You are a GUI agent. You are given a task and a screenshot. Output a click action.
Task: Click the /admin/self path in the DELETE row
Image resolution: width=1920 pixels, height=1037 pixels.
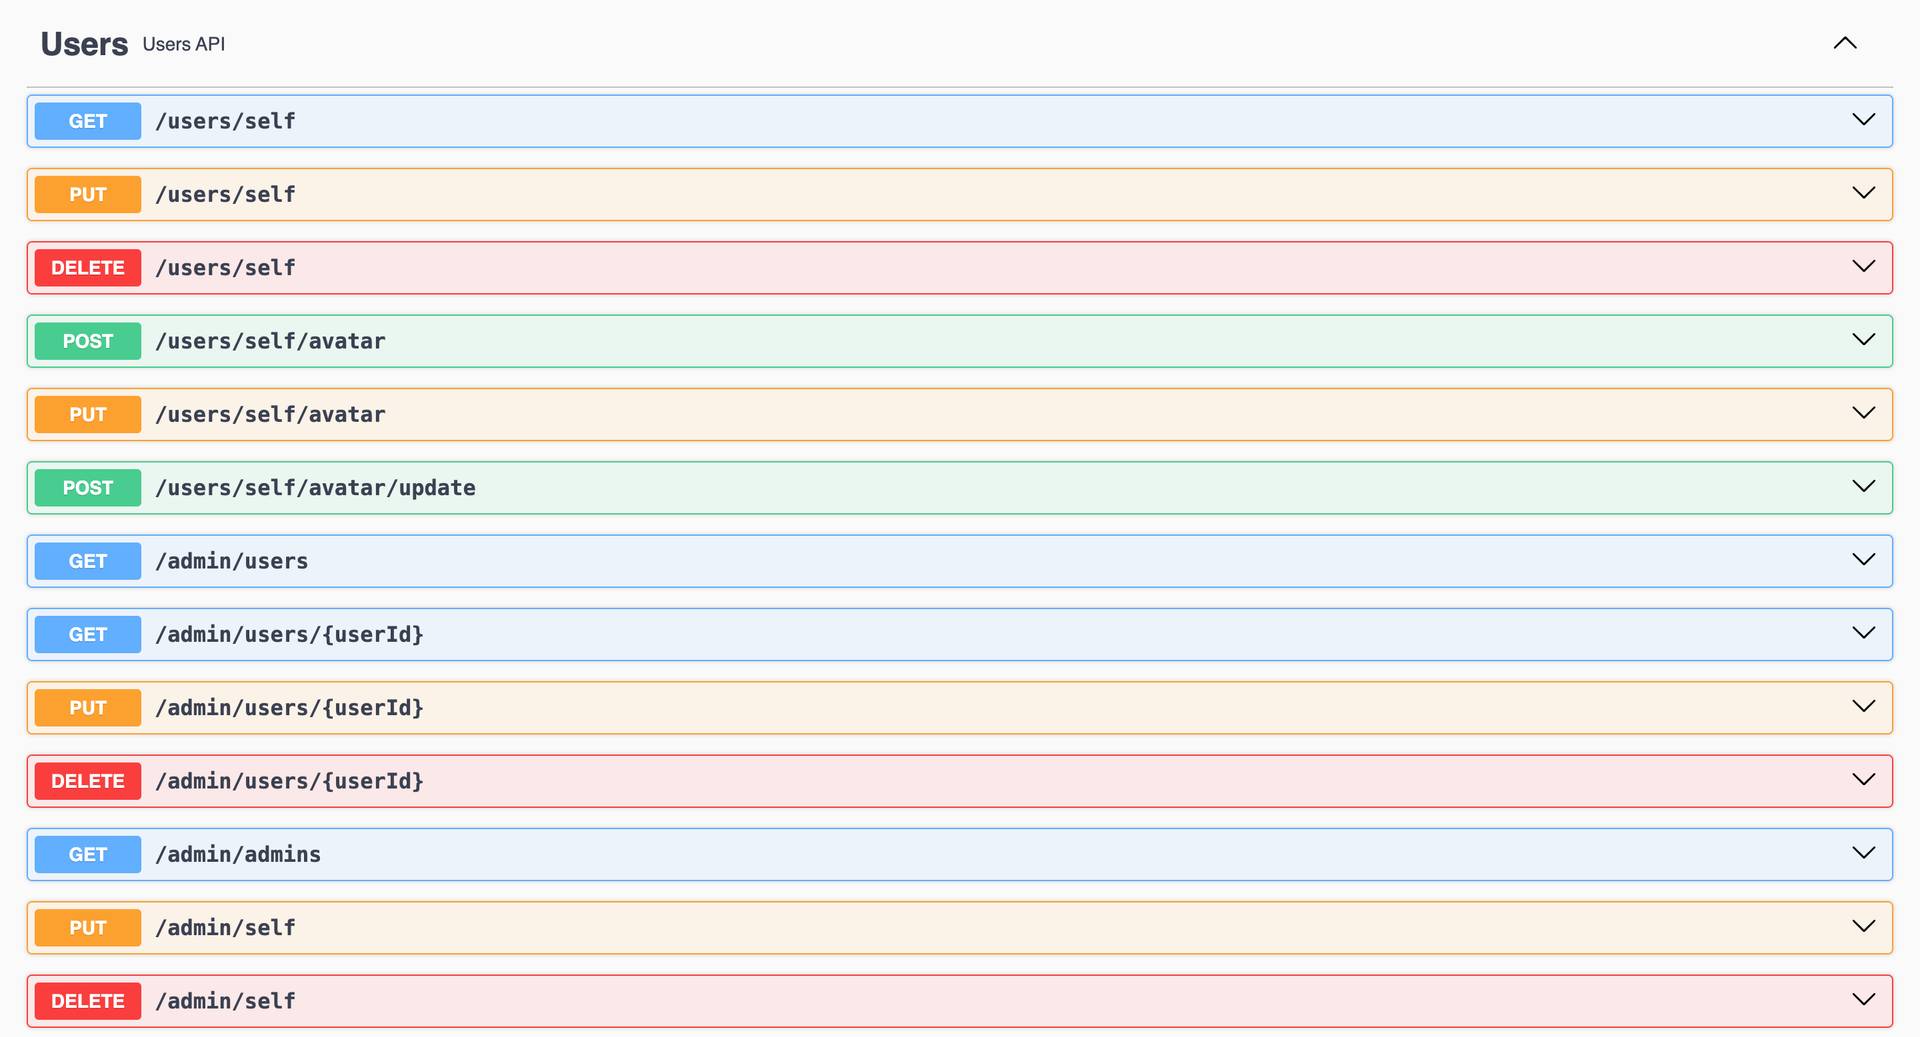pos(225,1001)
